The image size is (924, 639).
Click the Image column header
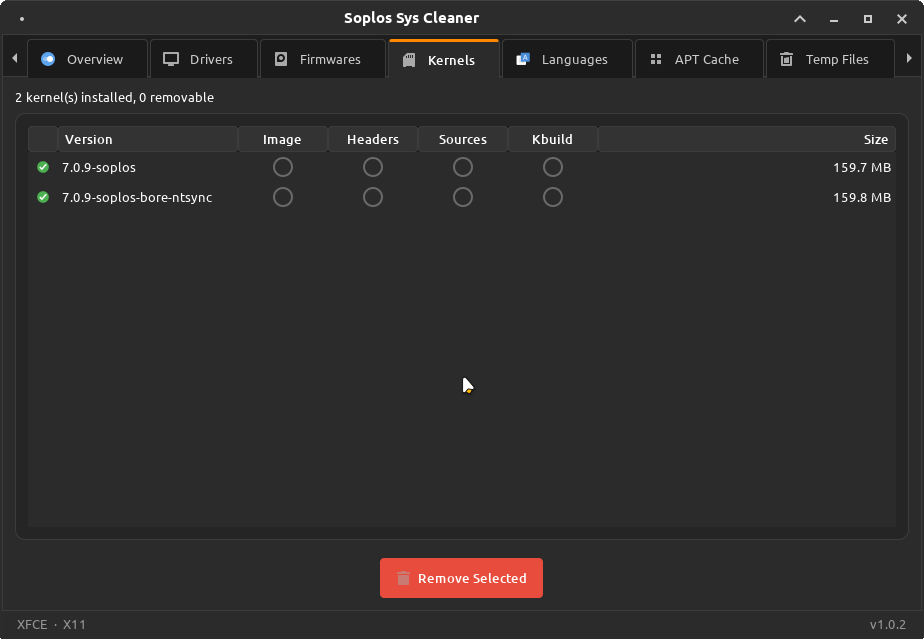point(283,139)
